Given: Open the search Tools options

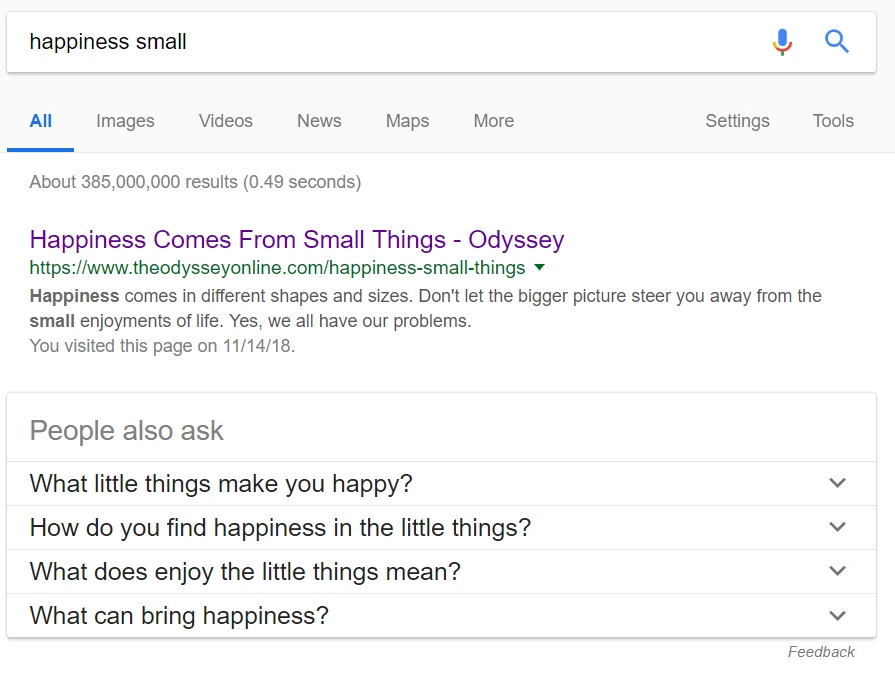Looking at the screenshot, I should [x=833, y=121].
